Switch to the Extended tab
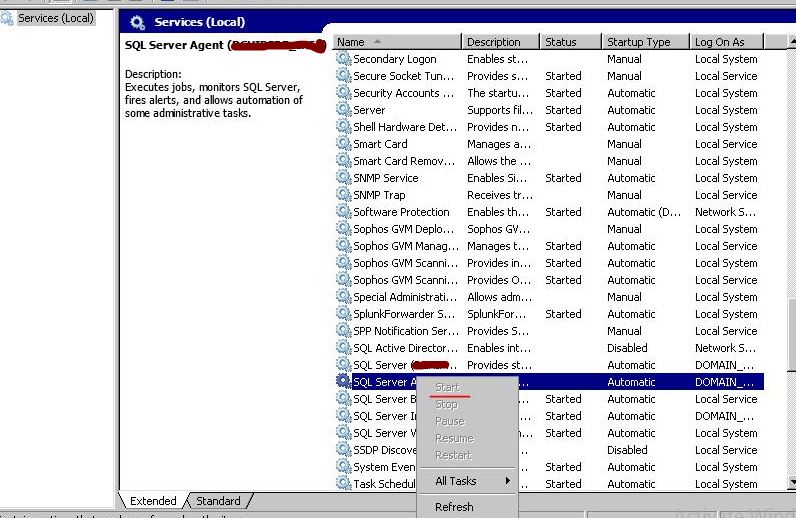The image size is (796, 518). click(153, 501)
